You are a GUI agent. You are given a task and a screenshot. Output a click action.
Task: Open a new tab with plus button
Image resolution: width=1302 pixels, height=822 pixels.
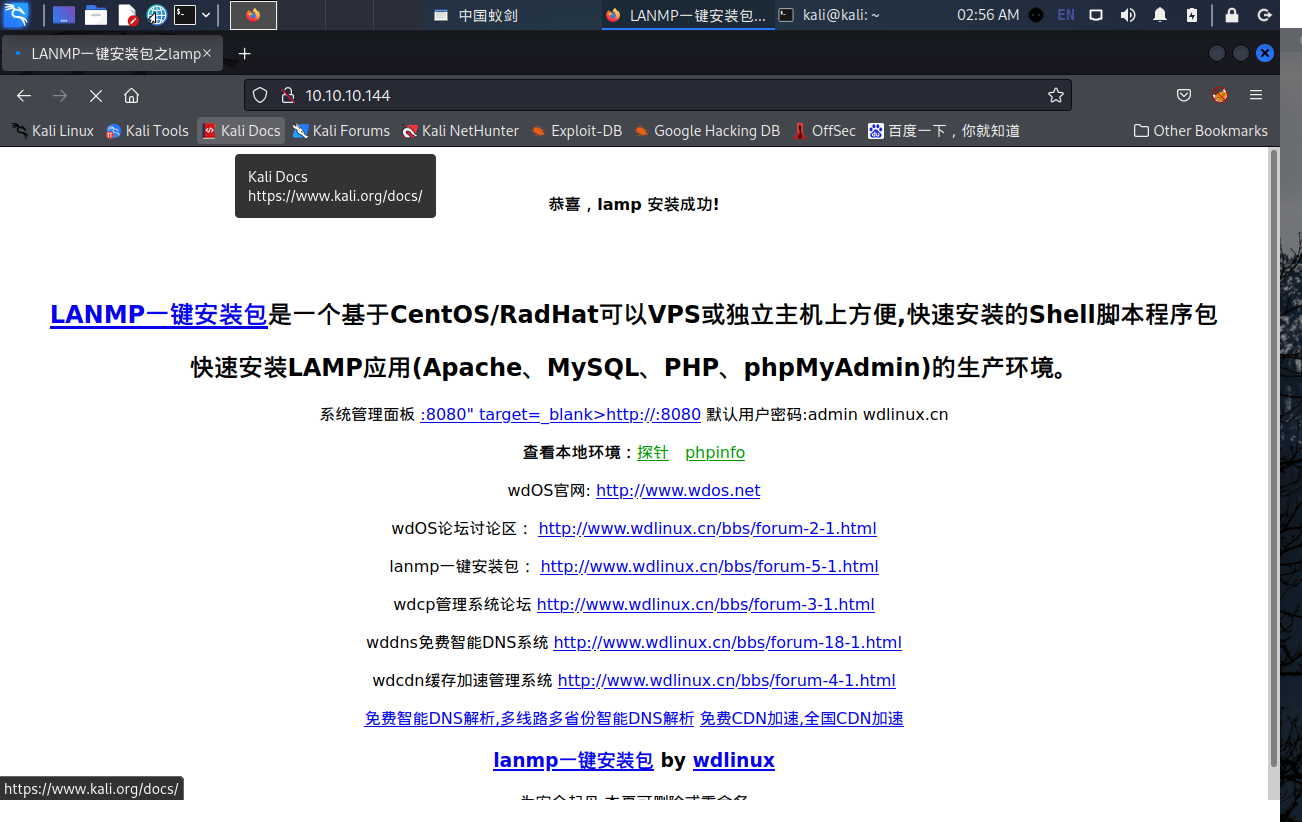coord(244,53)
